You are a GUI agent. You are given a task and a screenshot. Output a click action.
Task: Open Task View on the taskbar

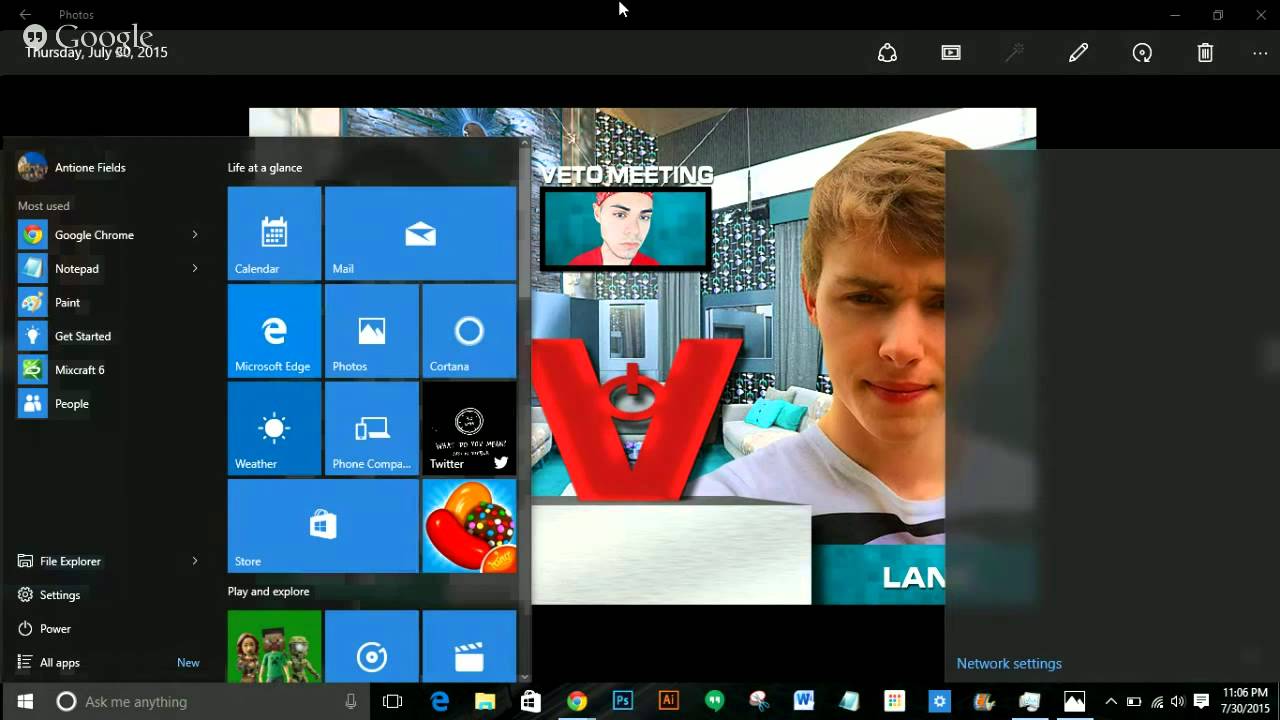393,702
